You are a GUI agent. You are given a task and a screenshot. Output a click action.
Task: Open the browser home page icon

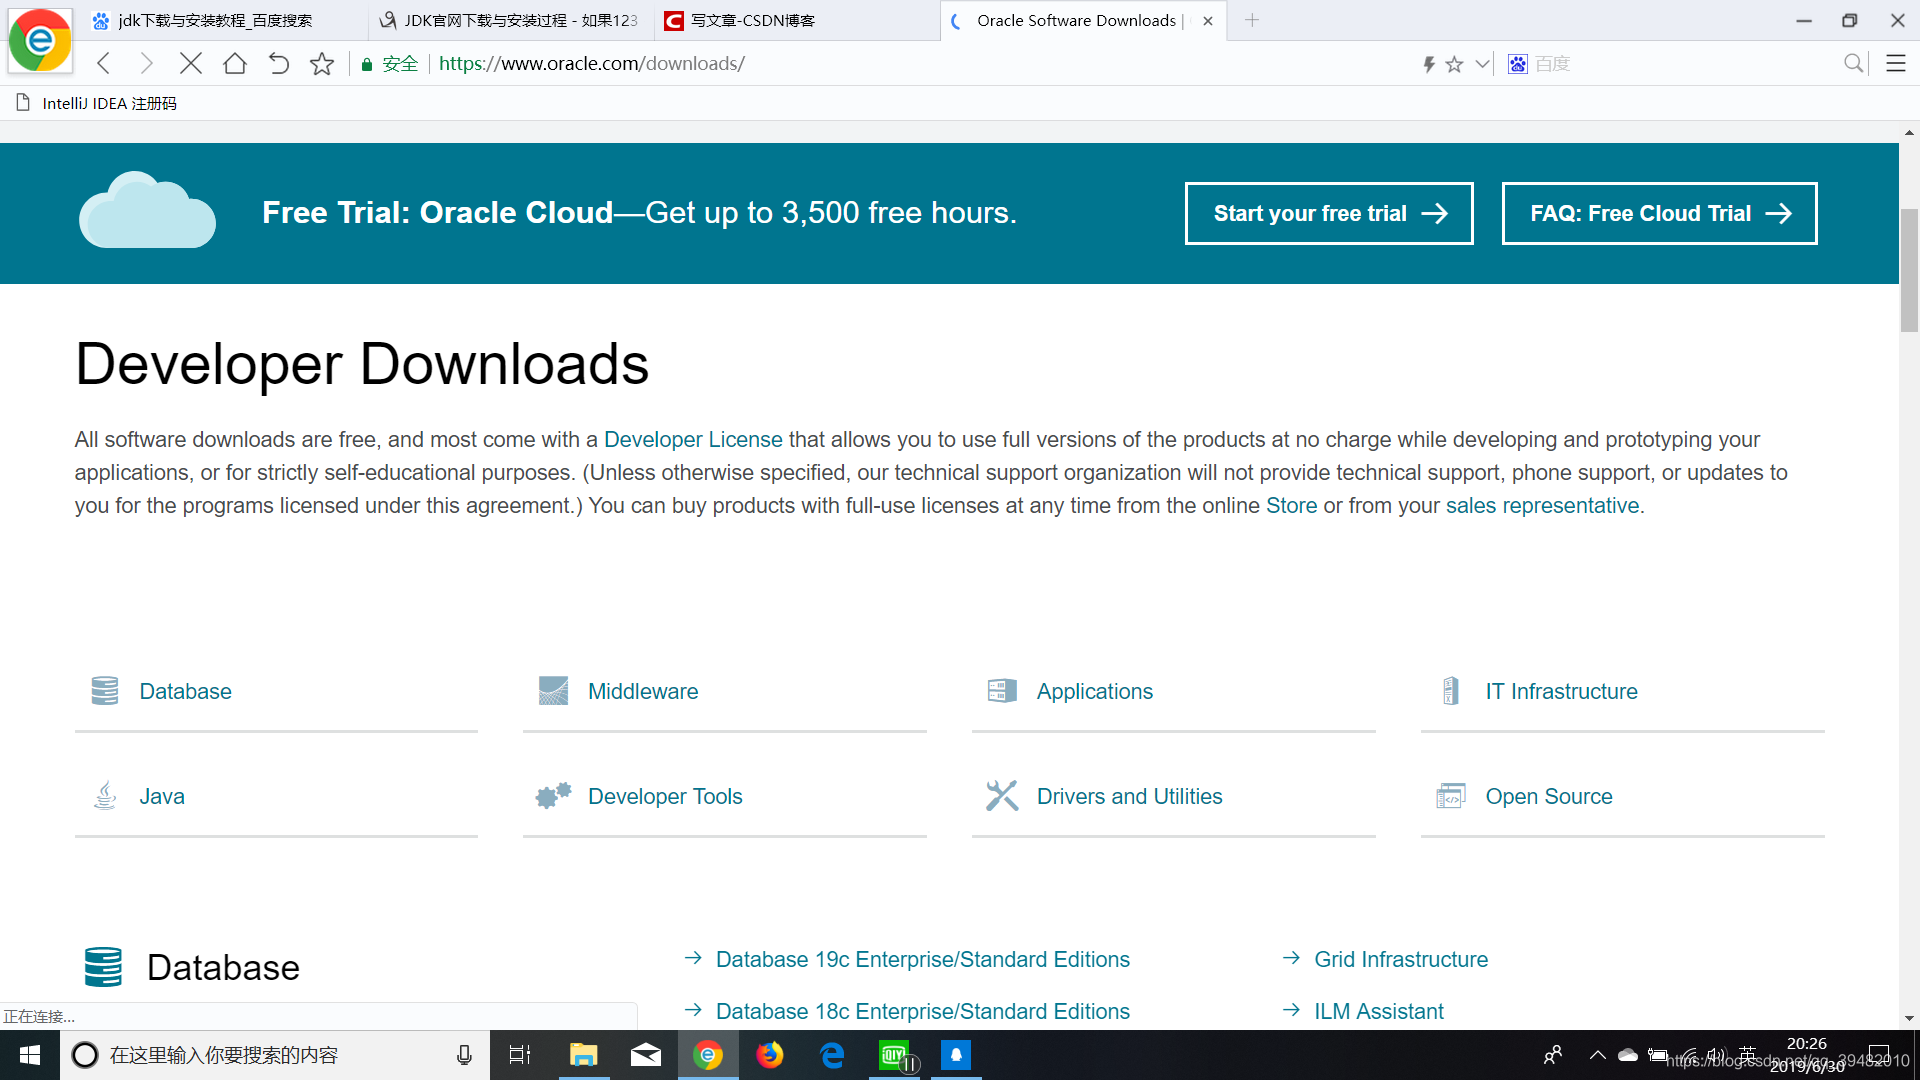(x=235, y=64)
